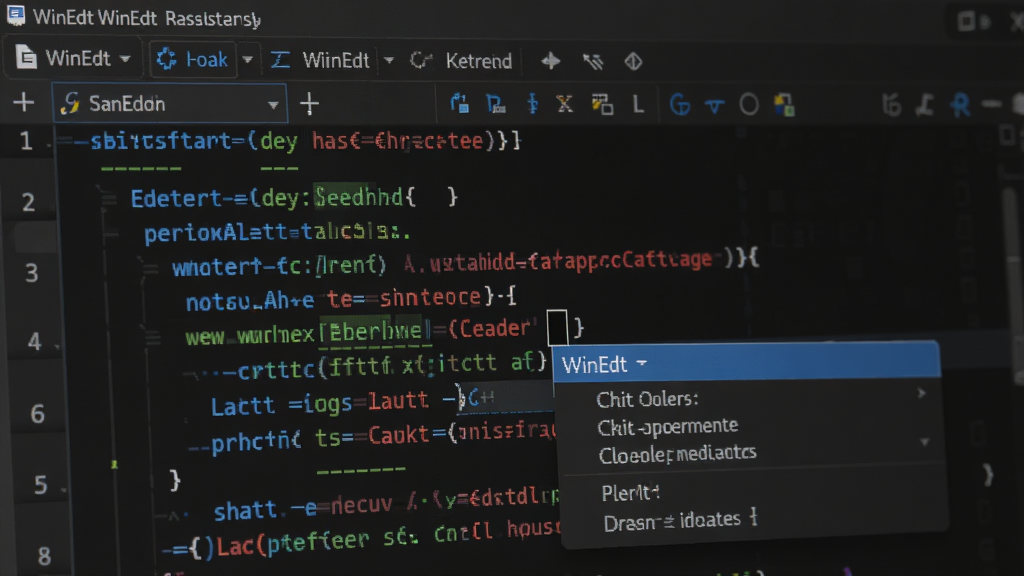Expand the arrow right of WiinEdt in the toolbar
The width and height of the screenshot is (1024, 576).
point(389,61)
